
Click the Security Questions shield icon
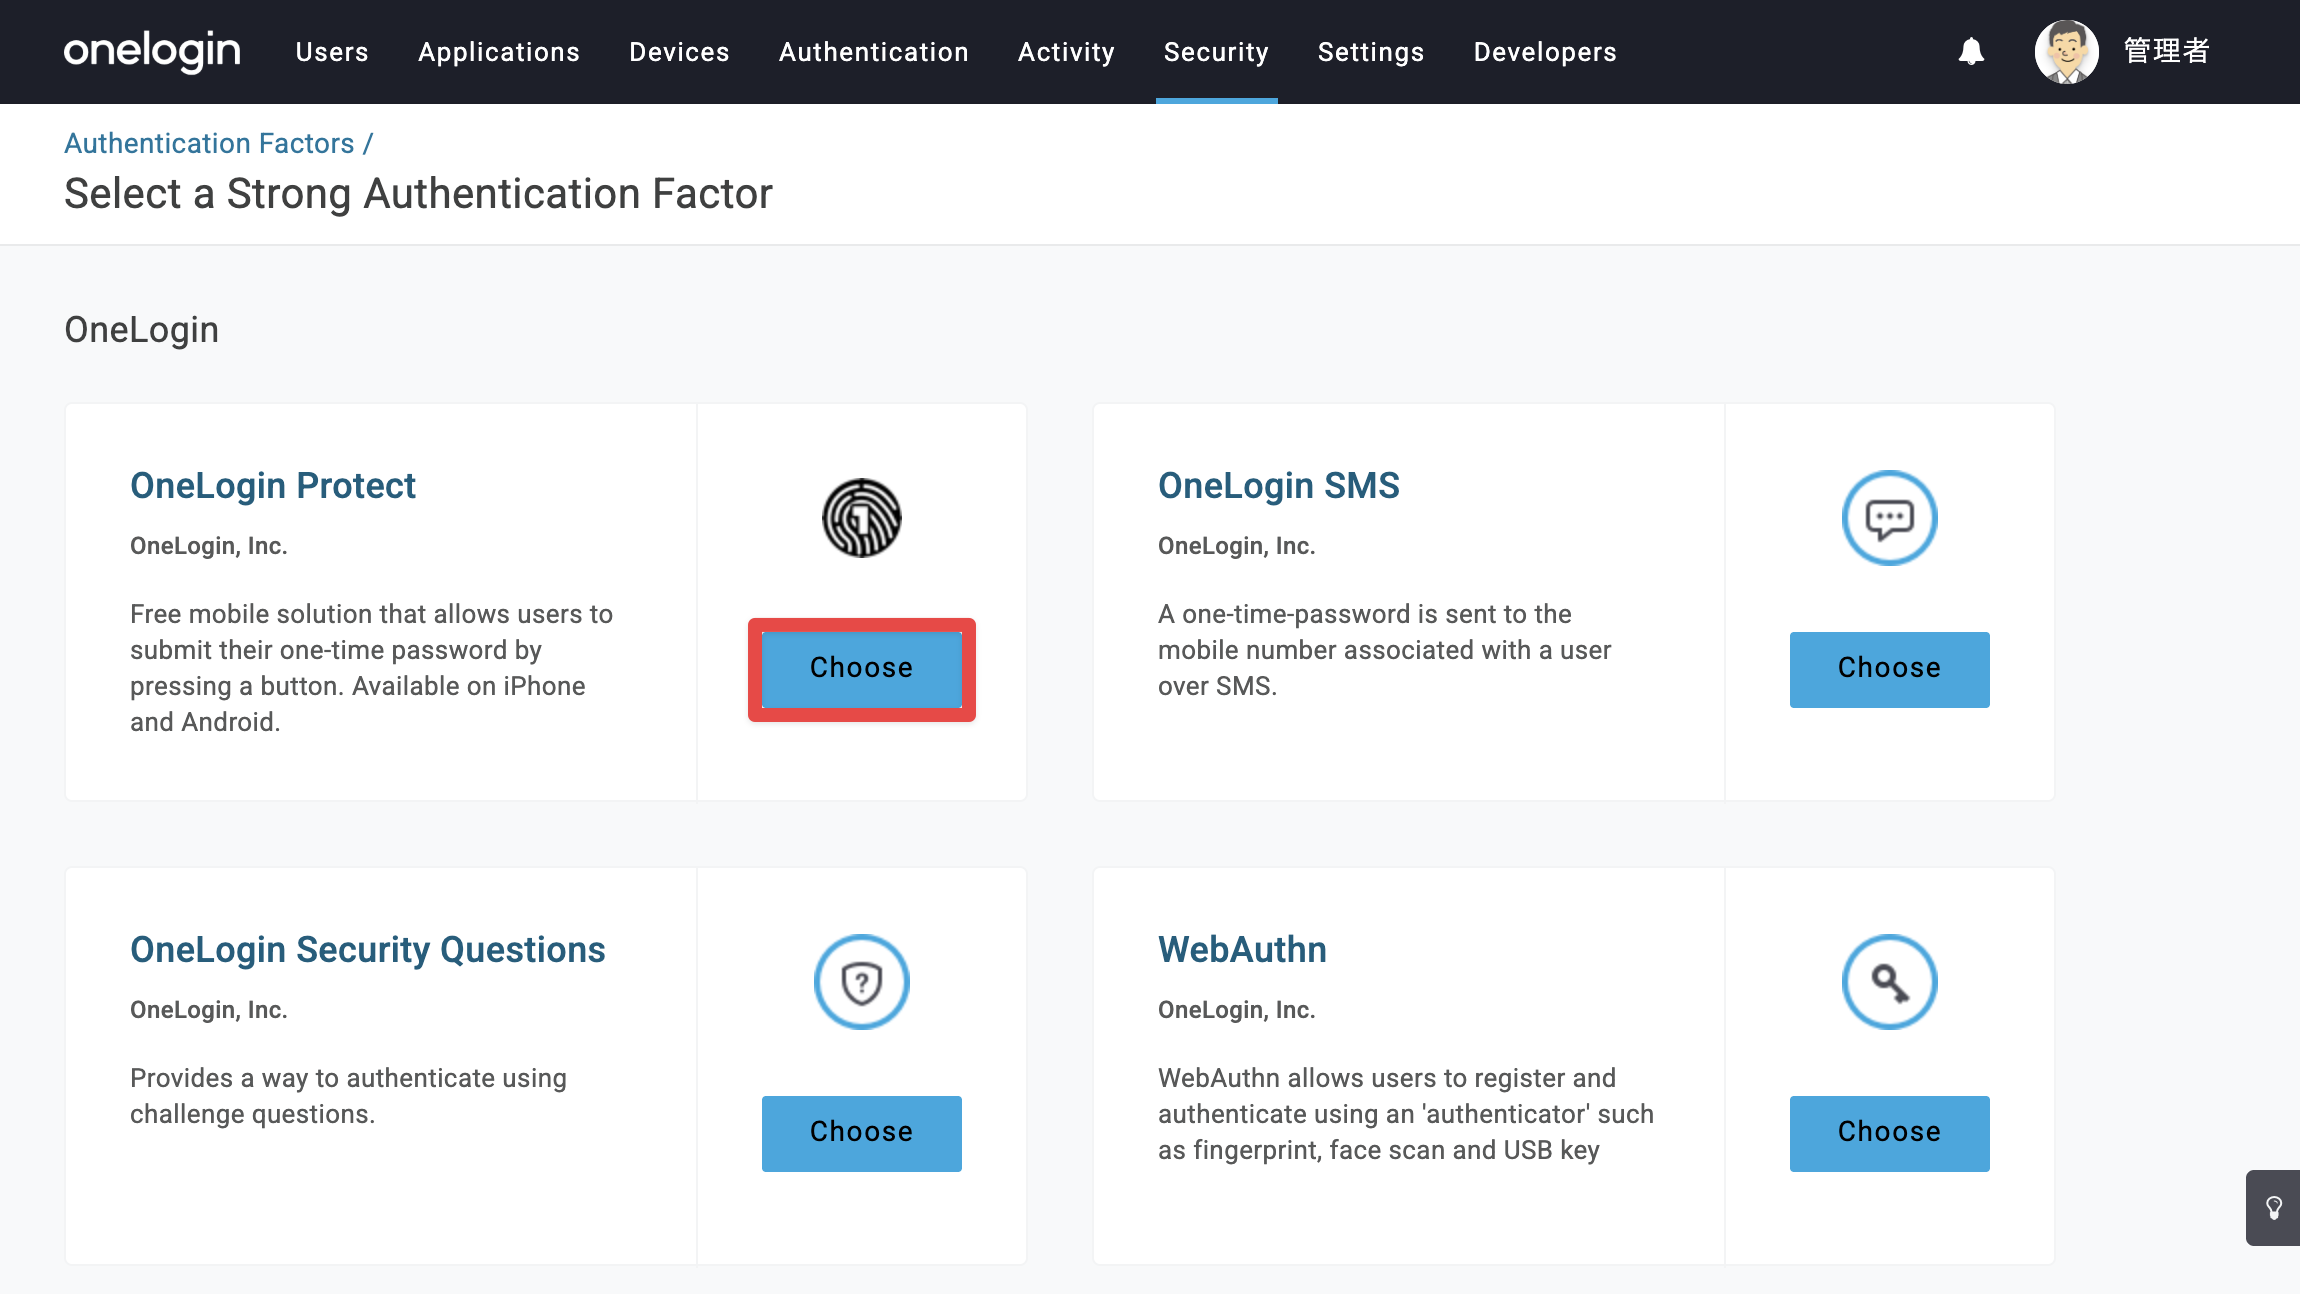click(x=862, y=982)
